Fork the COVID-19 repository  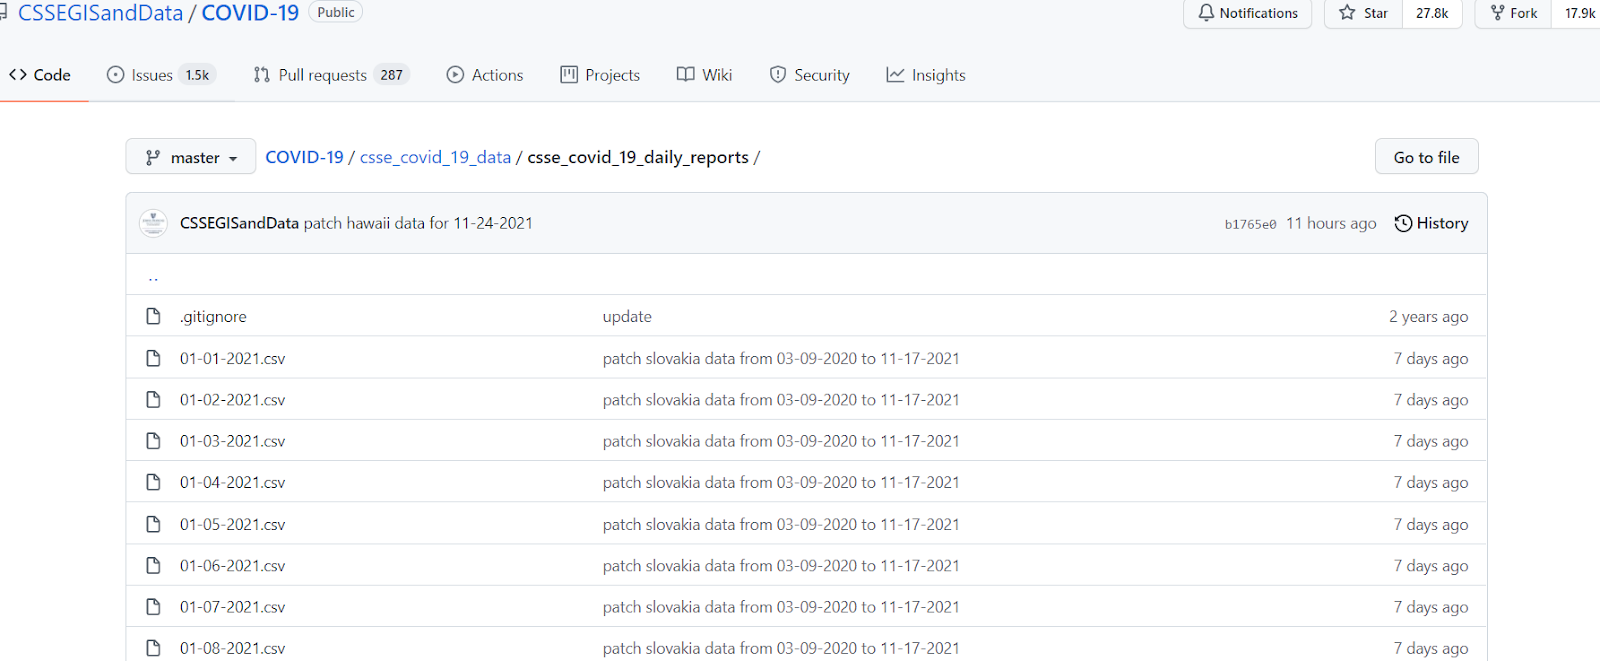pos(1513,13)
